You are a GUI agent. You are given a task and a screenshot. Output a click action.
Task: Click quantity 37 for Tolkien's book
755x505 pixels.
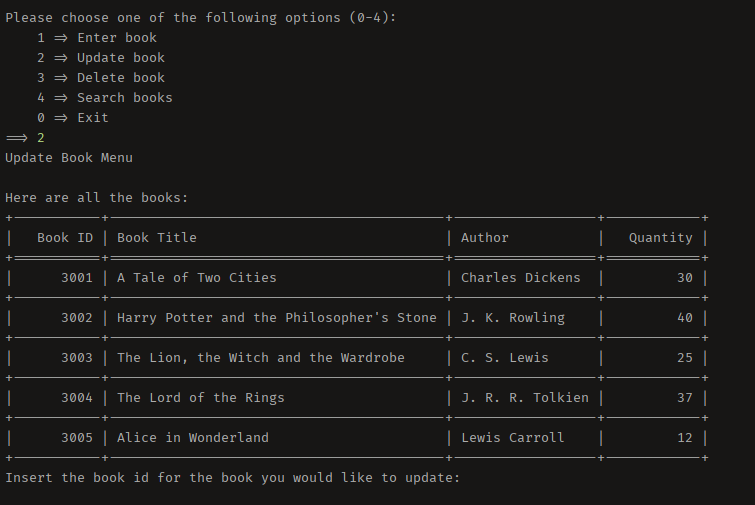click(x=684, y=398)
